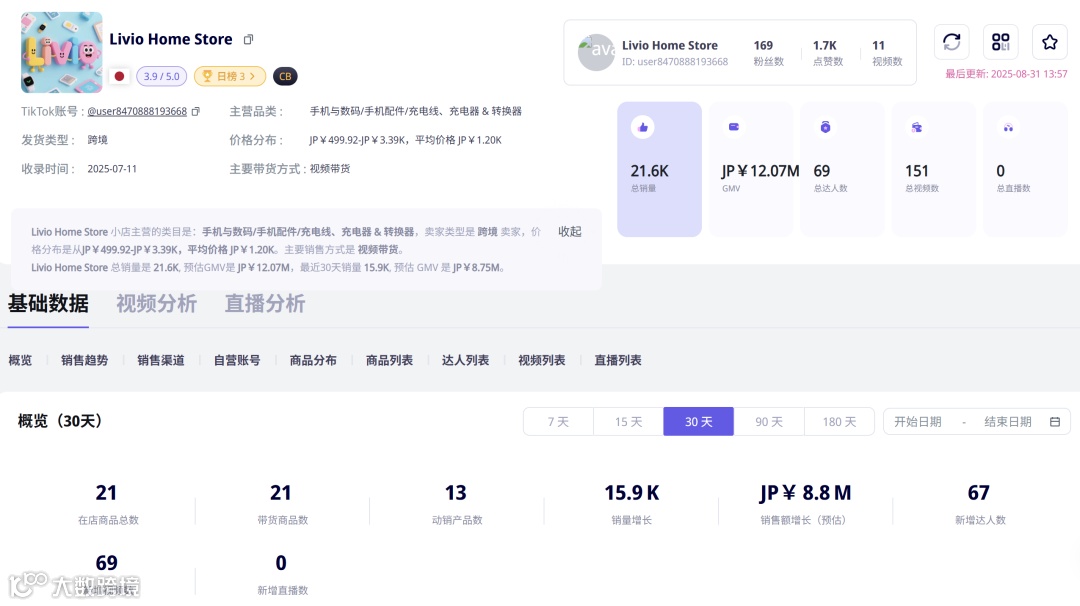Jump to the 销售趋势 section
This screenshot has width=1080, height=606.
coord(84,360)
